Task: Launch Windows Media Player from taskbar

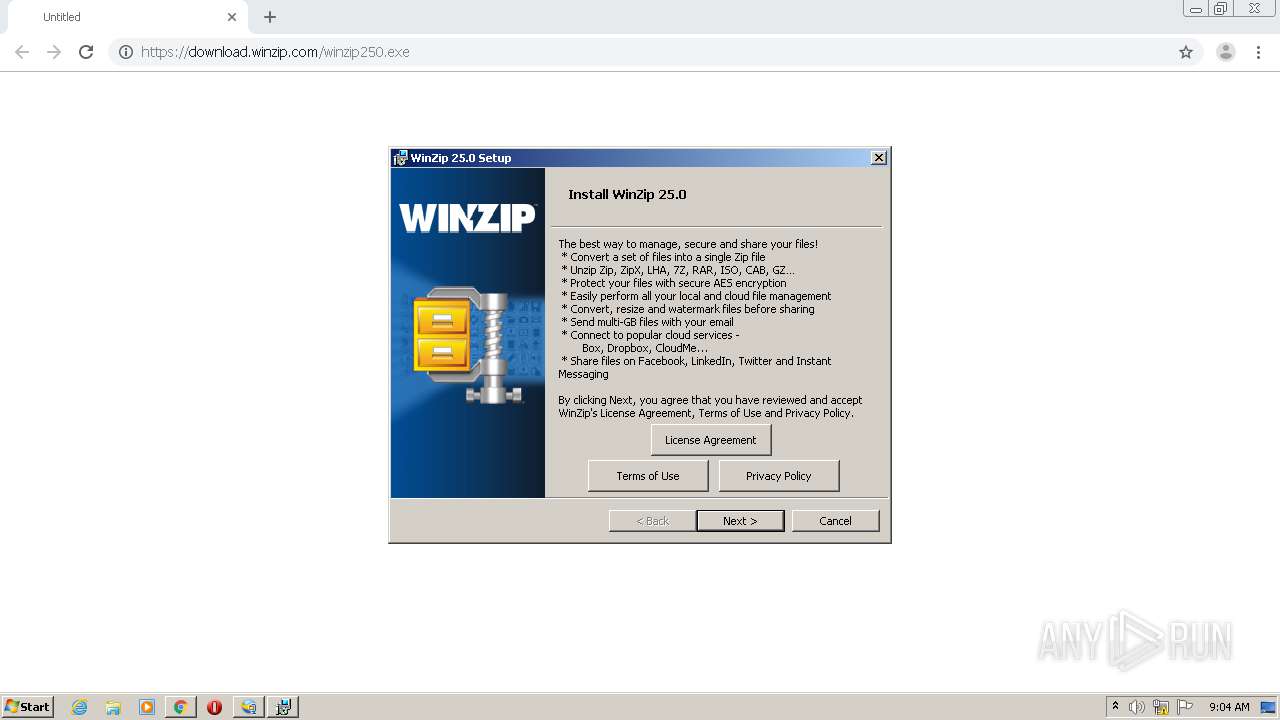Action: click(147, 707)
